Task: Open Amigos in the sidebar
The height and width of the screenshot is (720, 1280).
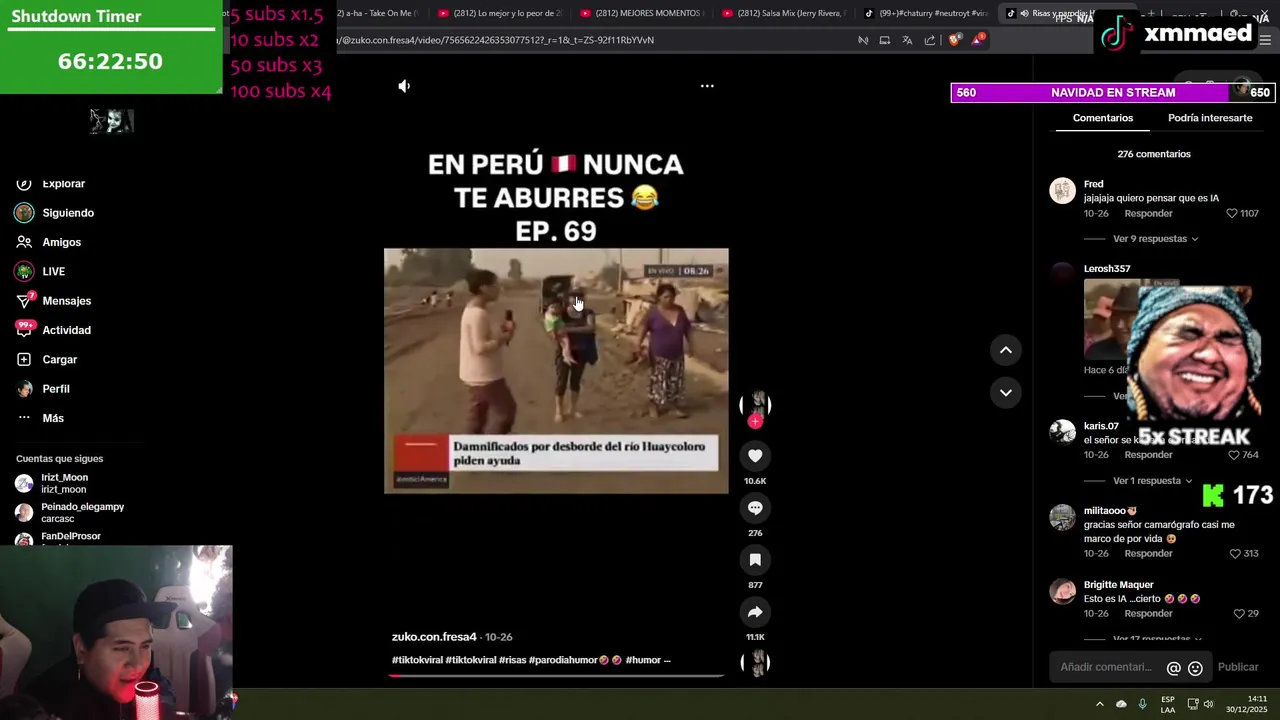Action: 49,242
